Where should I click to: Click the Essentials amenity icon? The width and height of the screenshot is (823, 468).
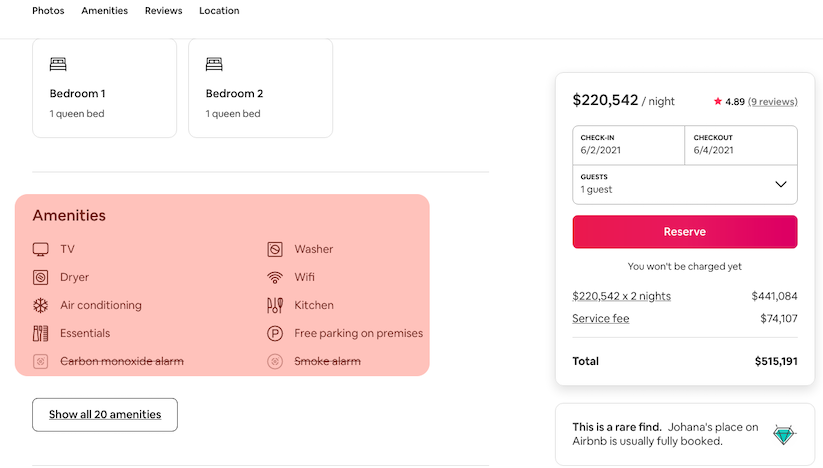40,333
